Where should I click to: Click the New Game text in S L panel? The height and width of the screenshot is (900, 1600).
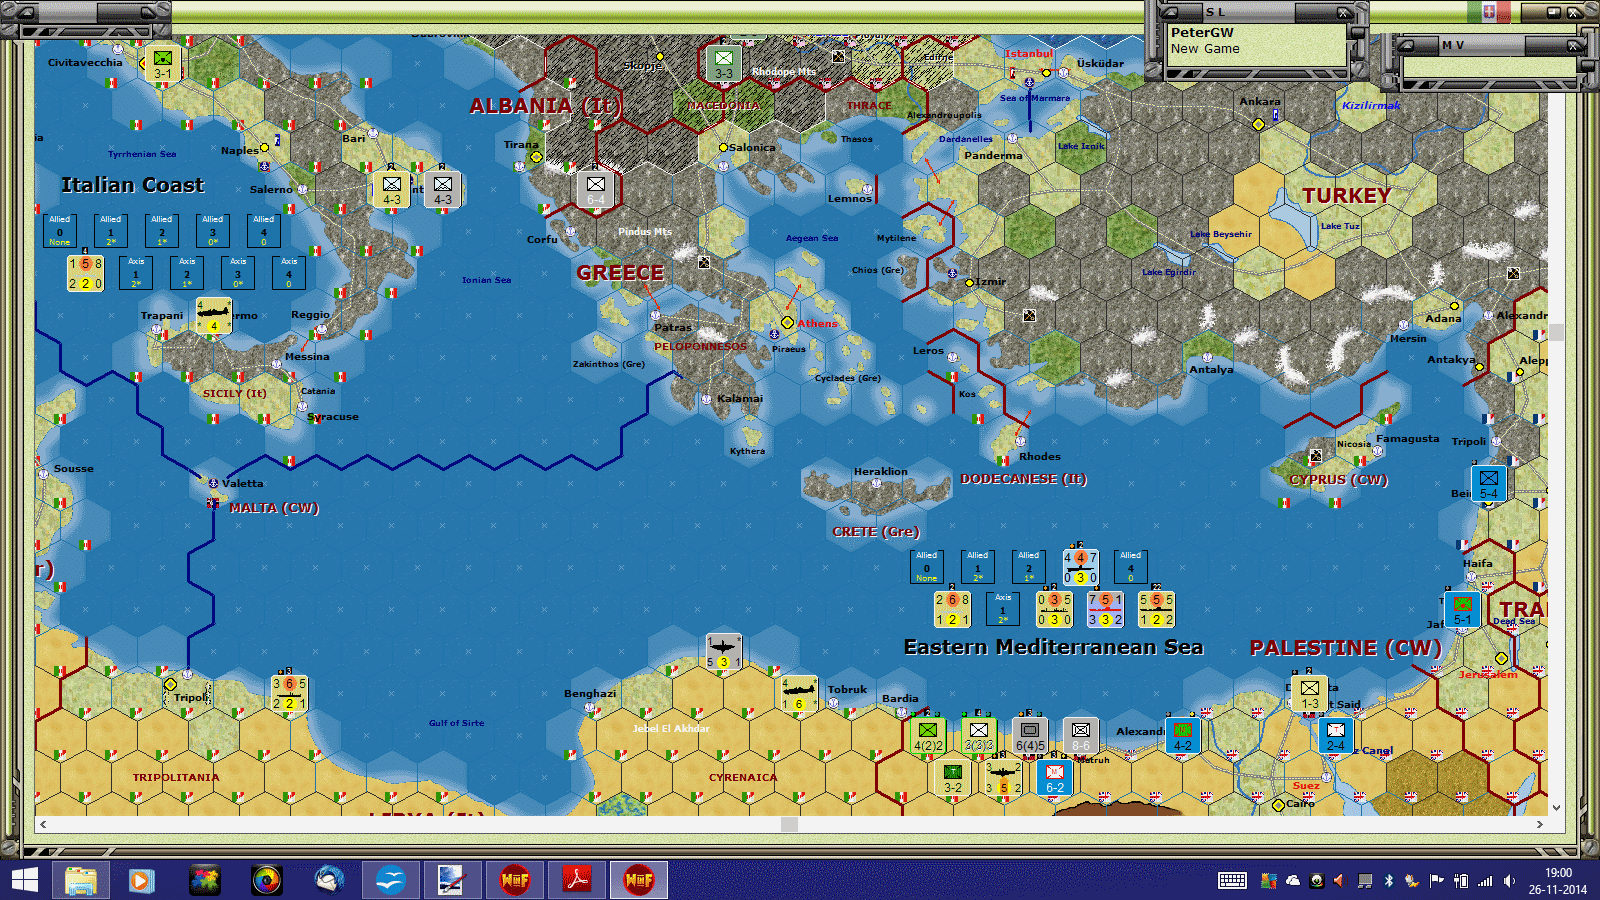(x=1205, y=49)
